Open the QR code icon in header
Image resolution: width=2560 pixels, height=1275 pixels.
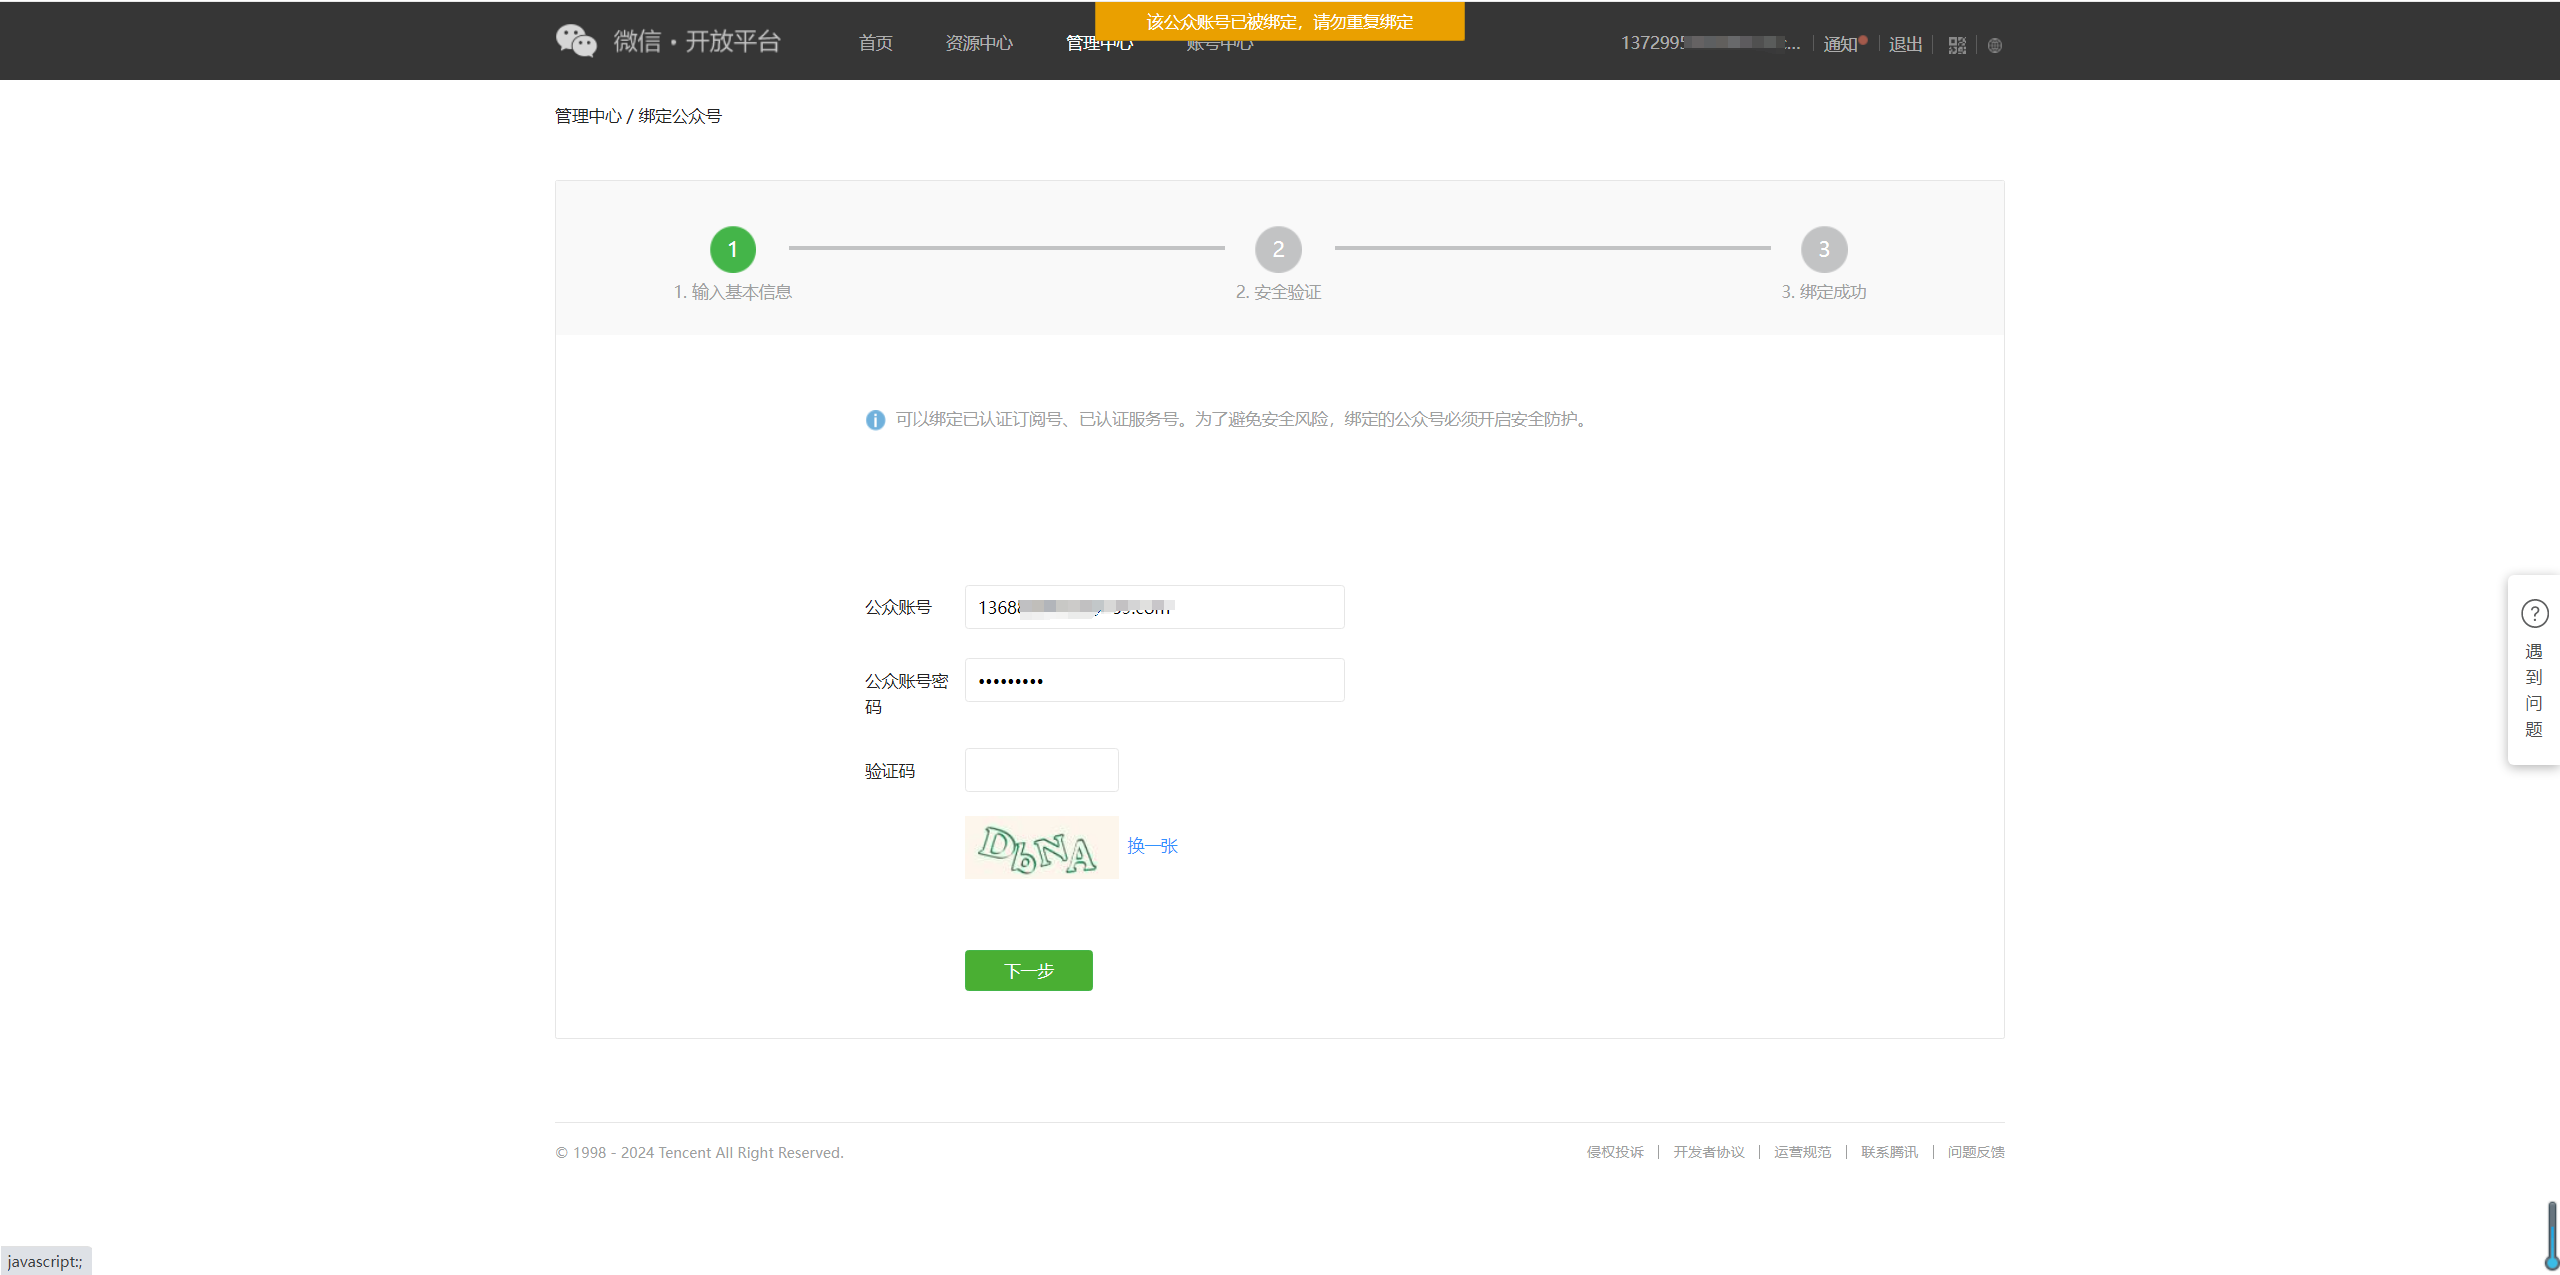pos(1957,45)
